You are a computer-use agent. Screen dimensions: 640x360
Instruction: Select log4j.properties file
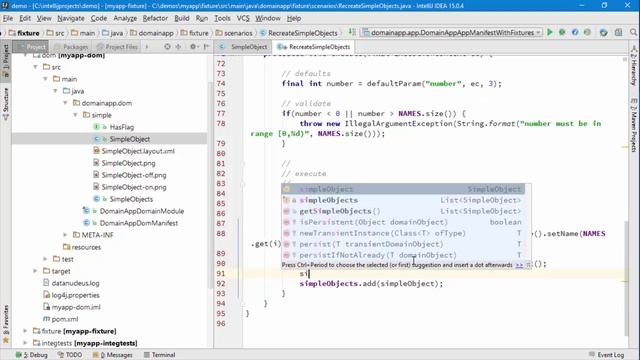click(x=75, y=295)
